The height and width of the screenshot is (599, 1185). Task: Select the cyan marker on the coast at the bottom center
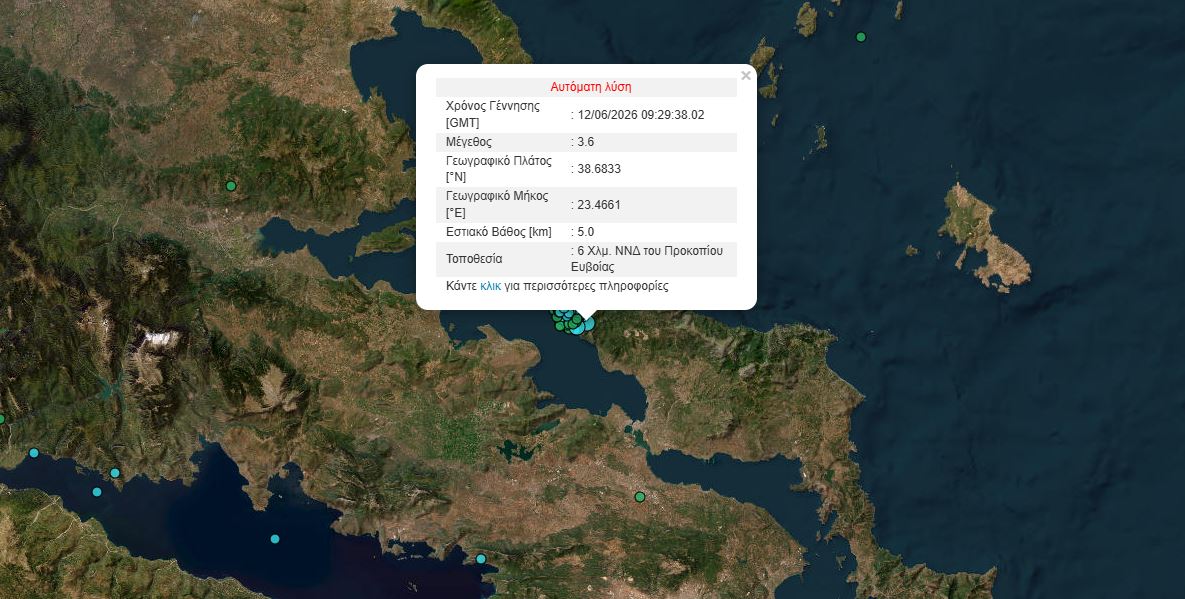(x=481, y=559)
